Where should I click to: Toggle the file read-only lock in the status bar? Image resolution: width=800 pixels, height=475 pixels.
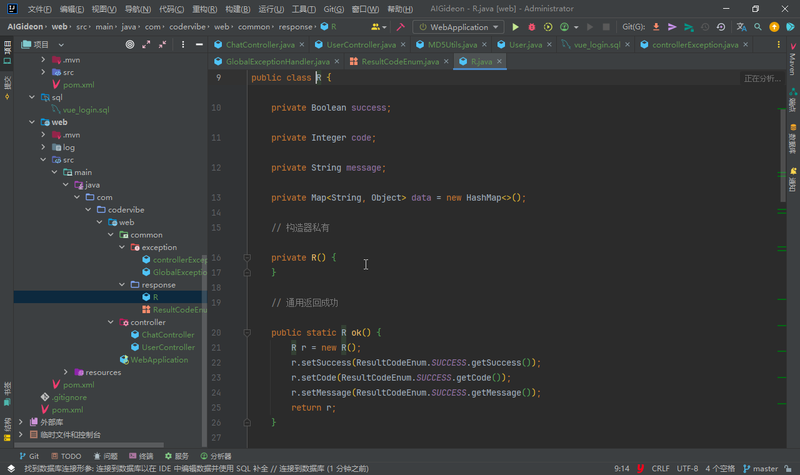[789, 468]
